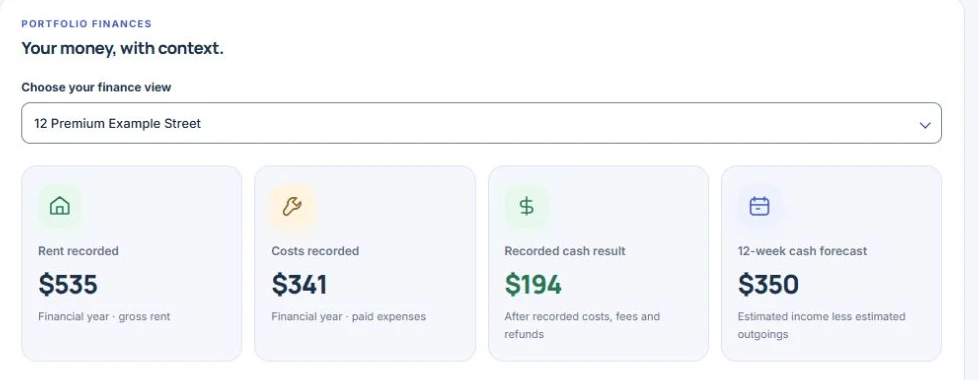Click the 12-week cash forecast label
This screenshot has width=979, height=380.
[802, 251]
